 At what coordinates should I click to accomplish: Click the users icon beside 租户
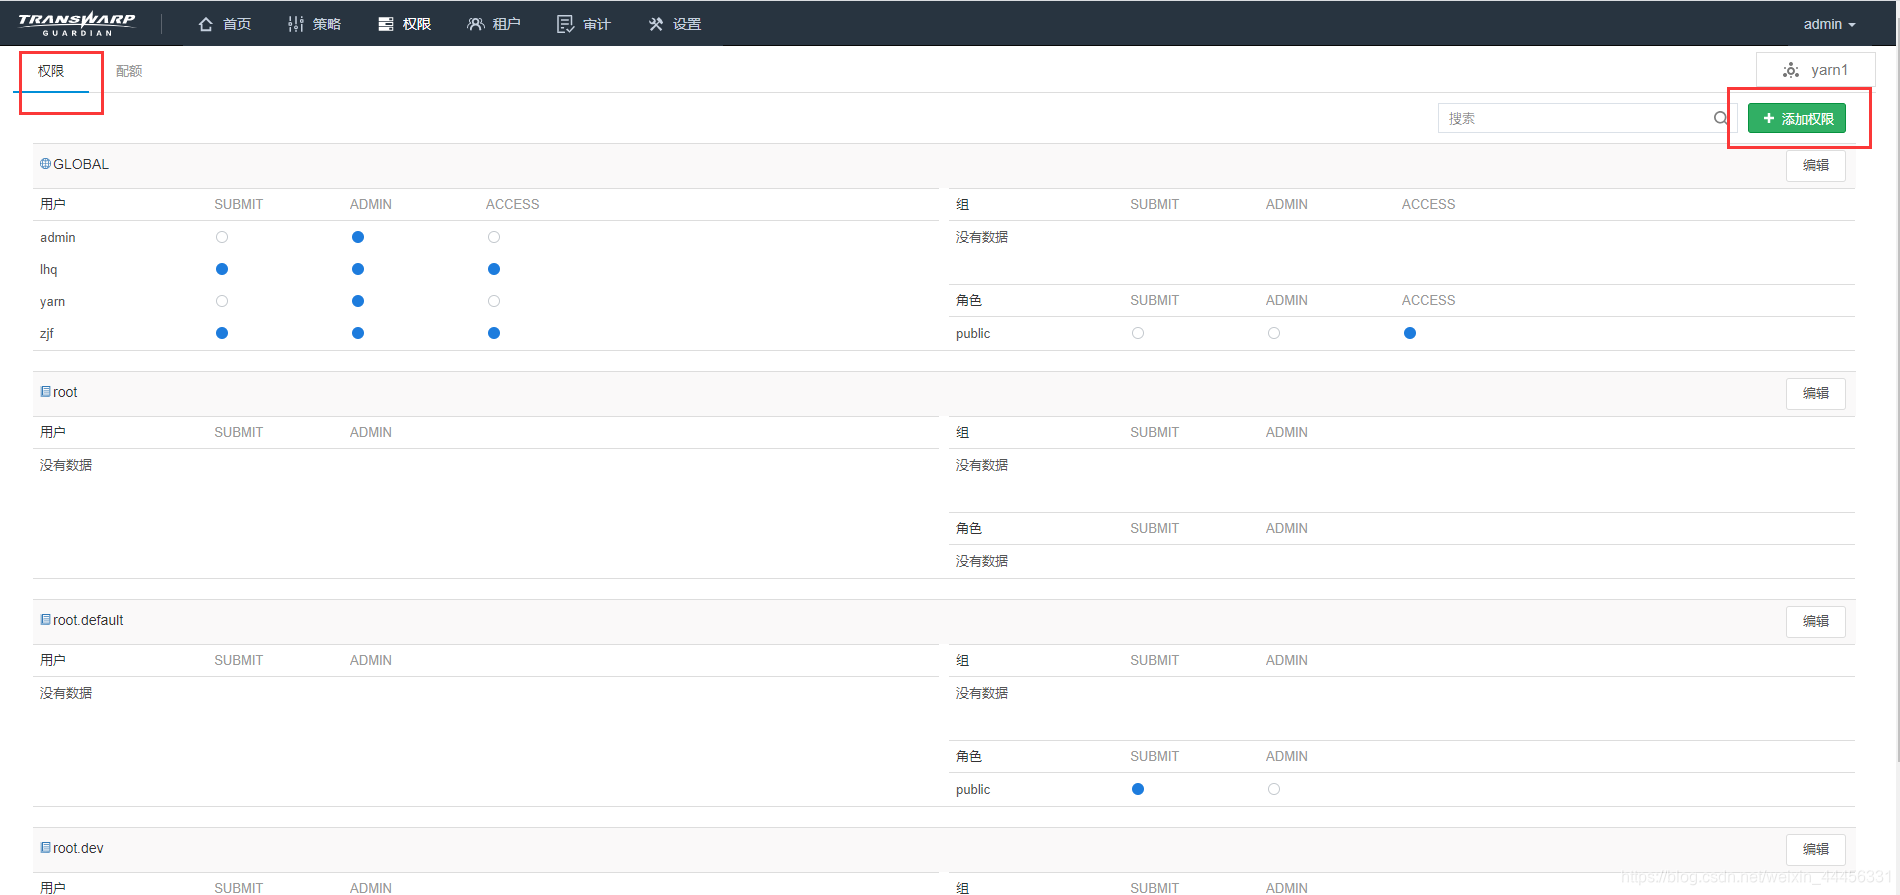pos(476,24)
